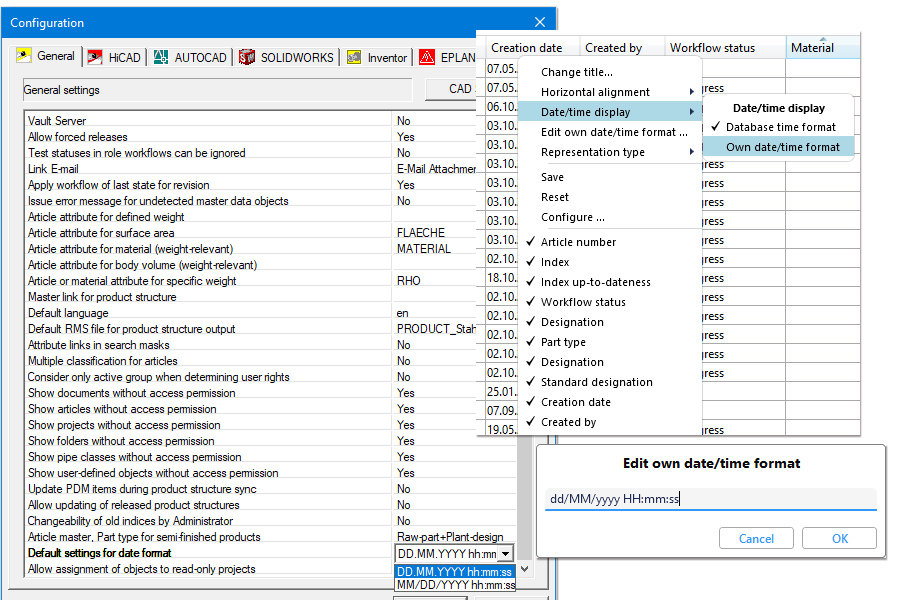Click the E-Mail Attachment value
The width and height of the screenshot is (900, 600).
point(436,169)
